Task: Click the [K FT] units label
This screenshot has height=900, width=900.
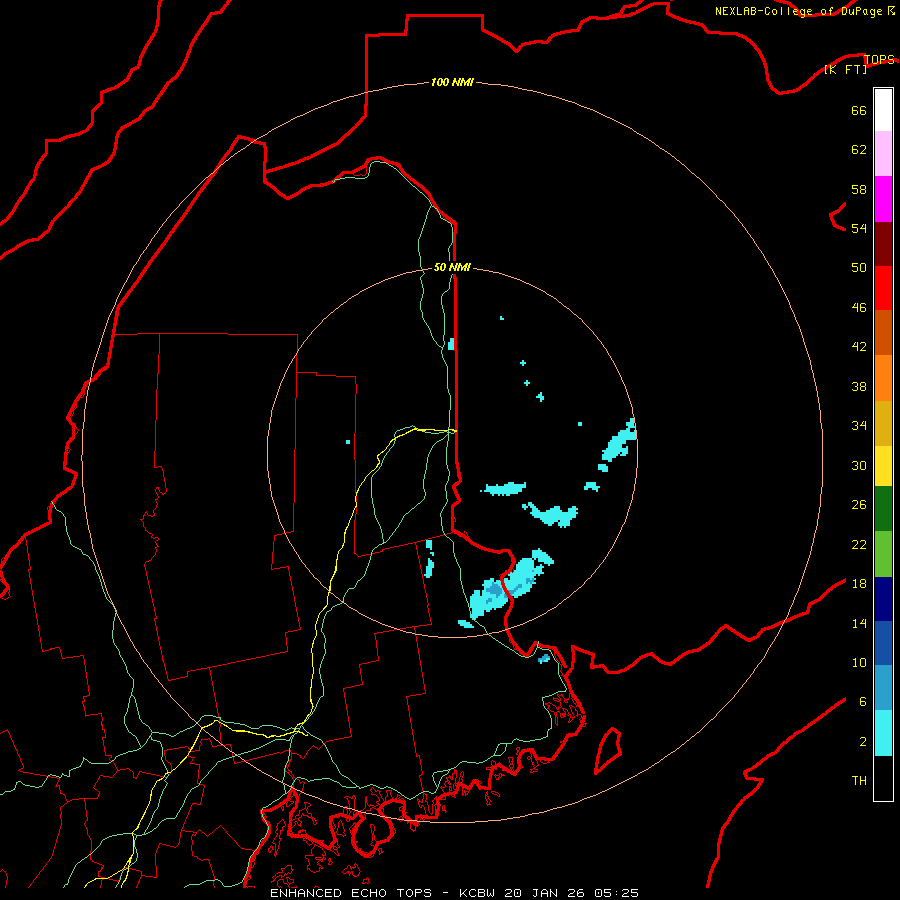Action: point(845,69)
